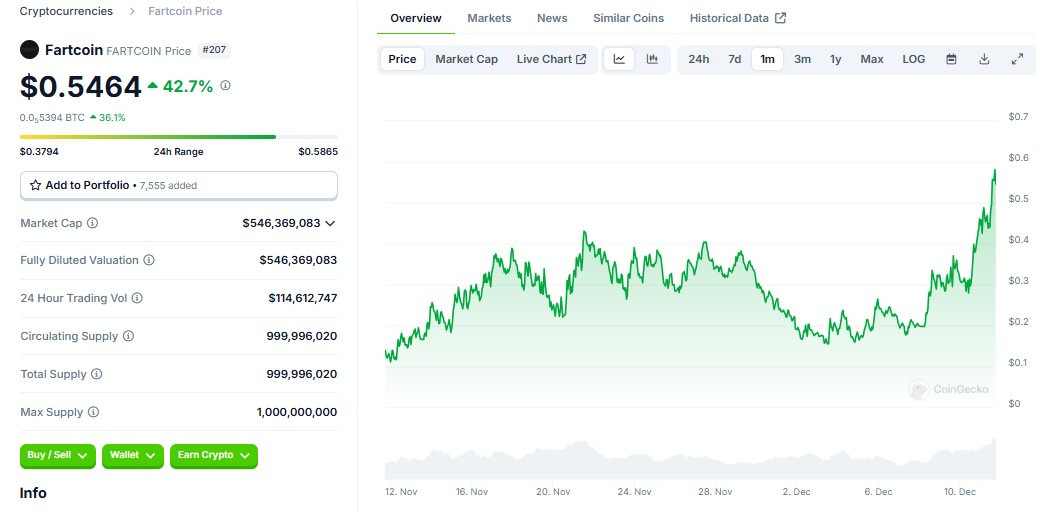1046x512 pixels.
Task: Select the line chart view icon
Action: tap(619, 59)
